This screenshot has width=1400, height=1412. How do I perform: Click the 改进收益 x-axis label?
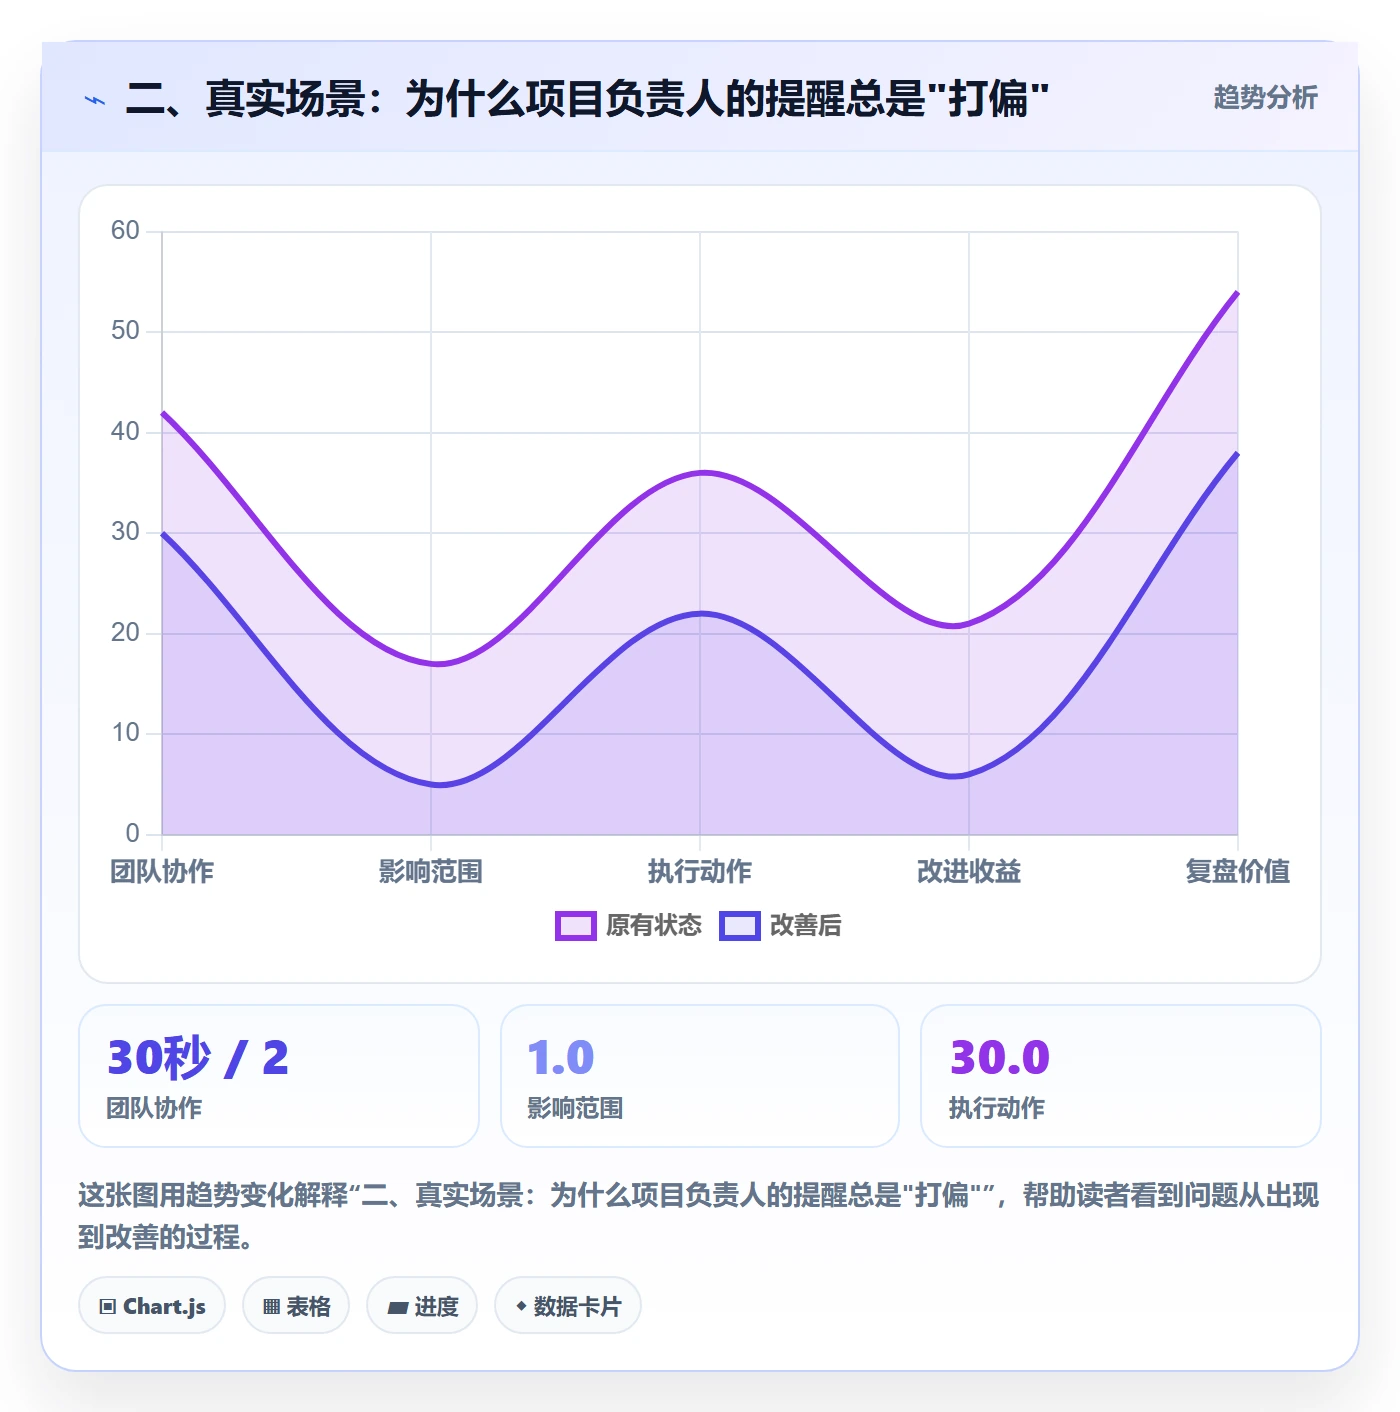[969, 871]
